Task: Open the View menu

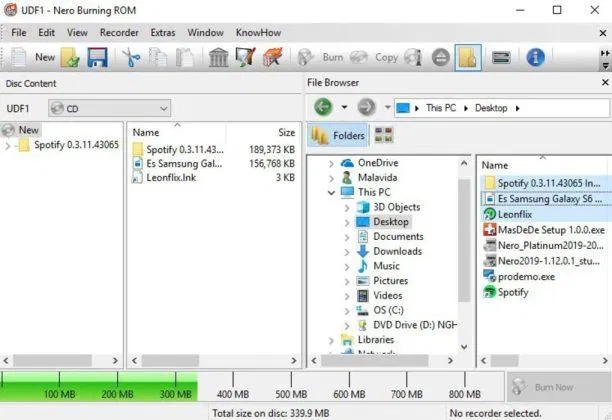Action: [77, 33]
